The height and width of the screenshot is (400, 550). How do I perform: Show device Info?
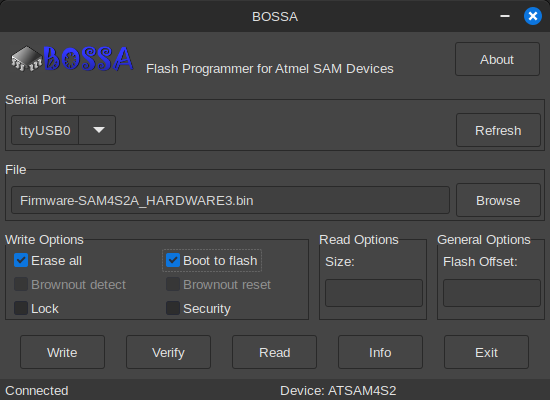click(x=380, y=352)
